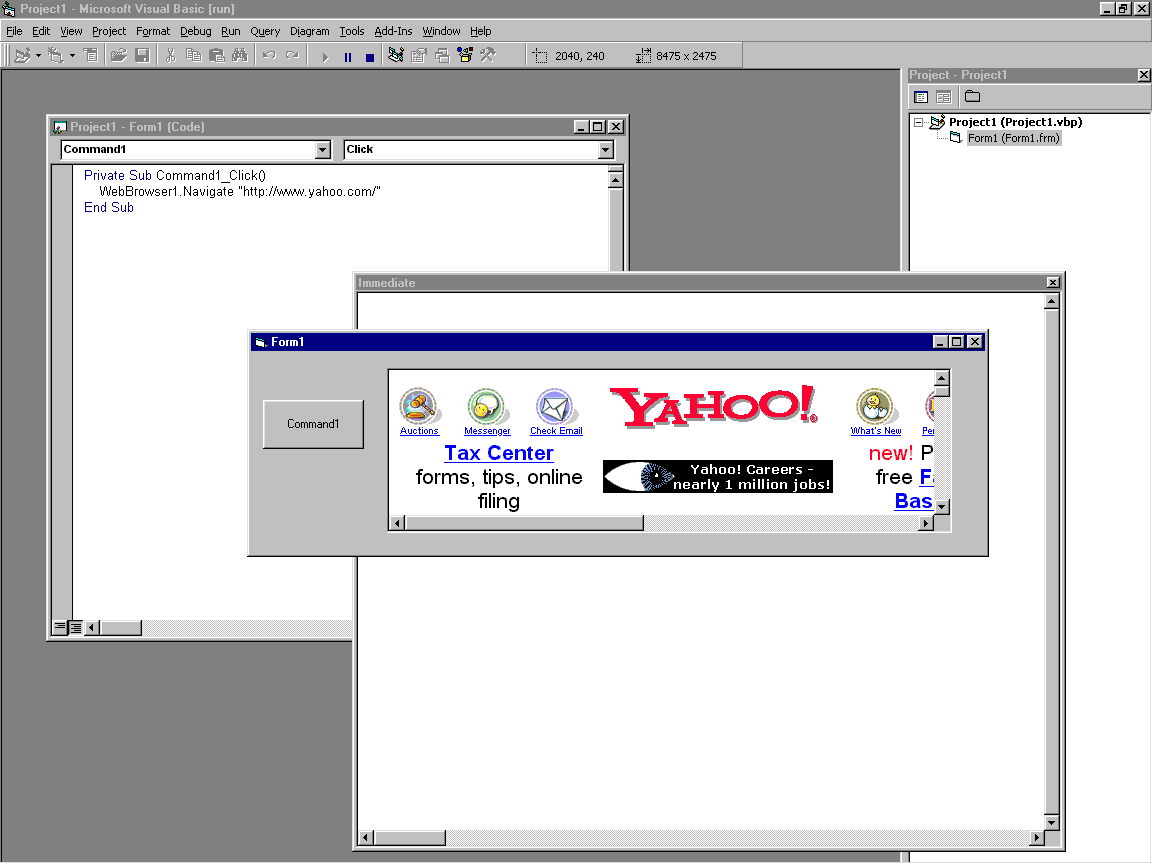Click the Auctions gavel icon
Screen dimensions: 1152x864
coord(418,406)
